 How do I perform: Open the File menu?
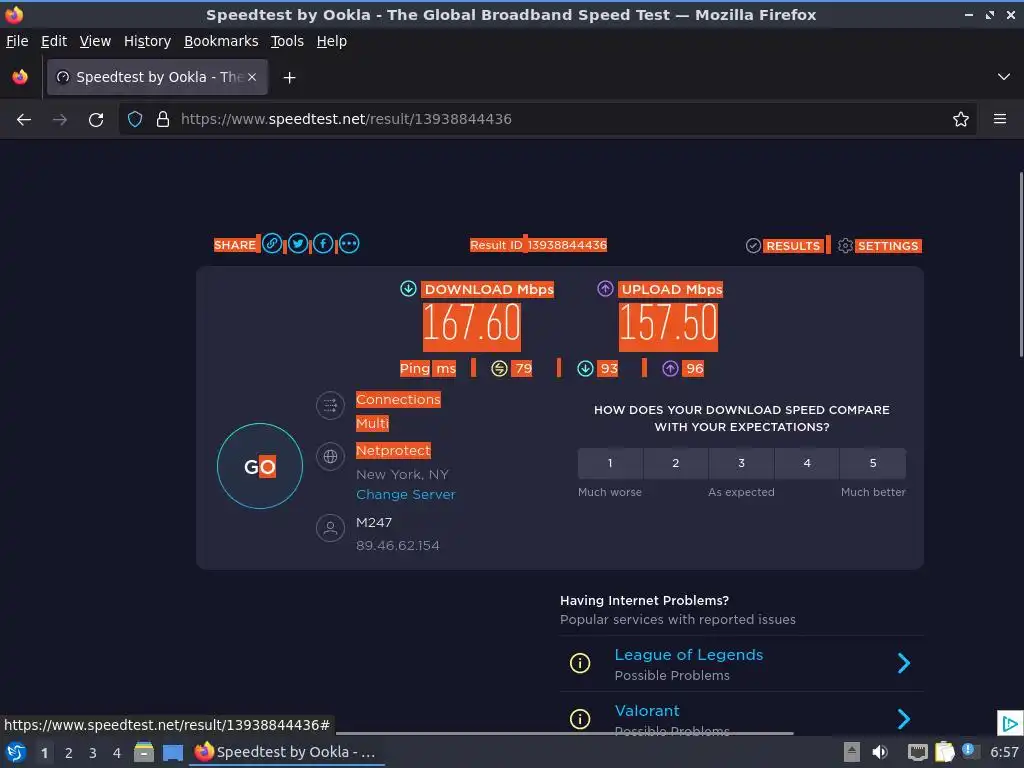[x=17, y=41]
